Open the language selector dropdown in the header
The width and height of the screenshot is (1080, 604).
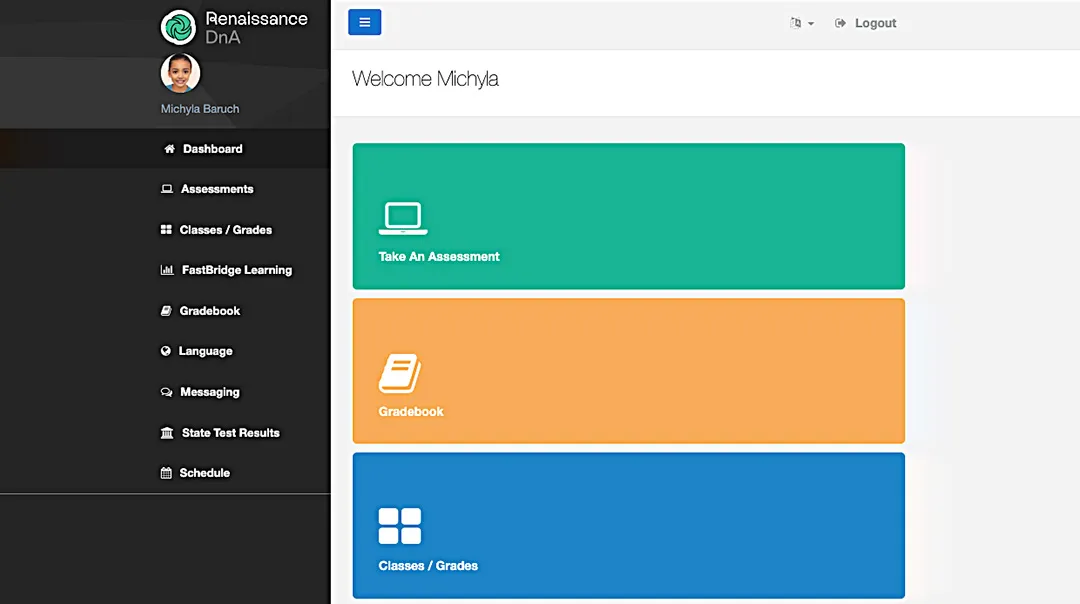pyautogui.click(x=802, y=22)
